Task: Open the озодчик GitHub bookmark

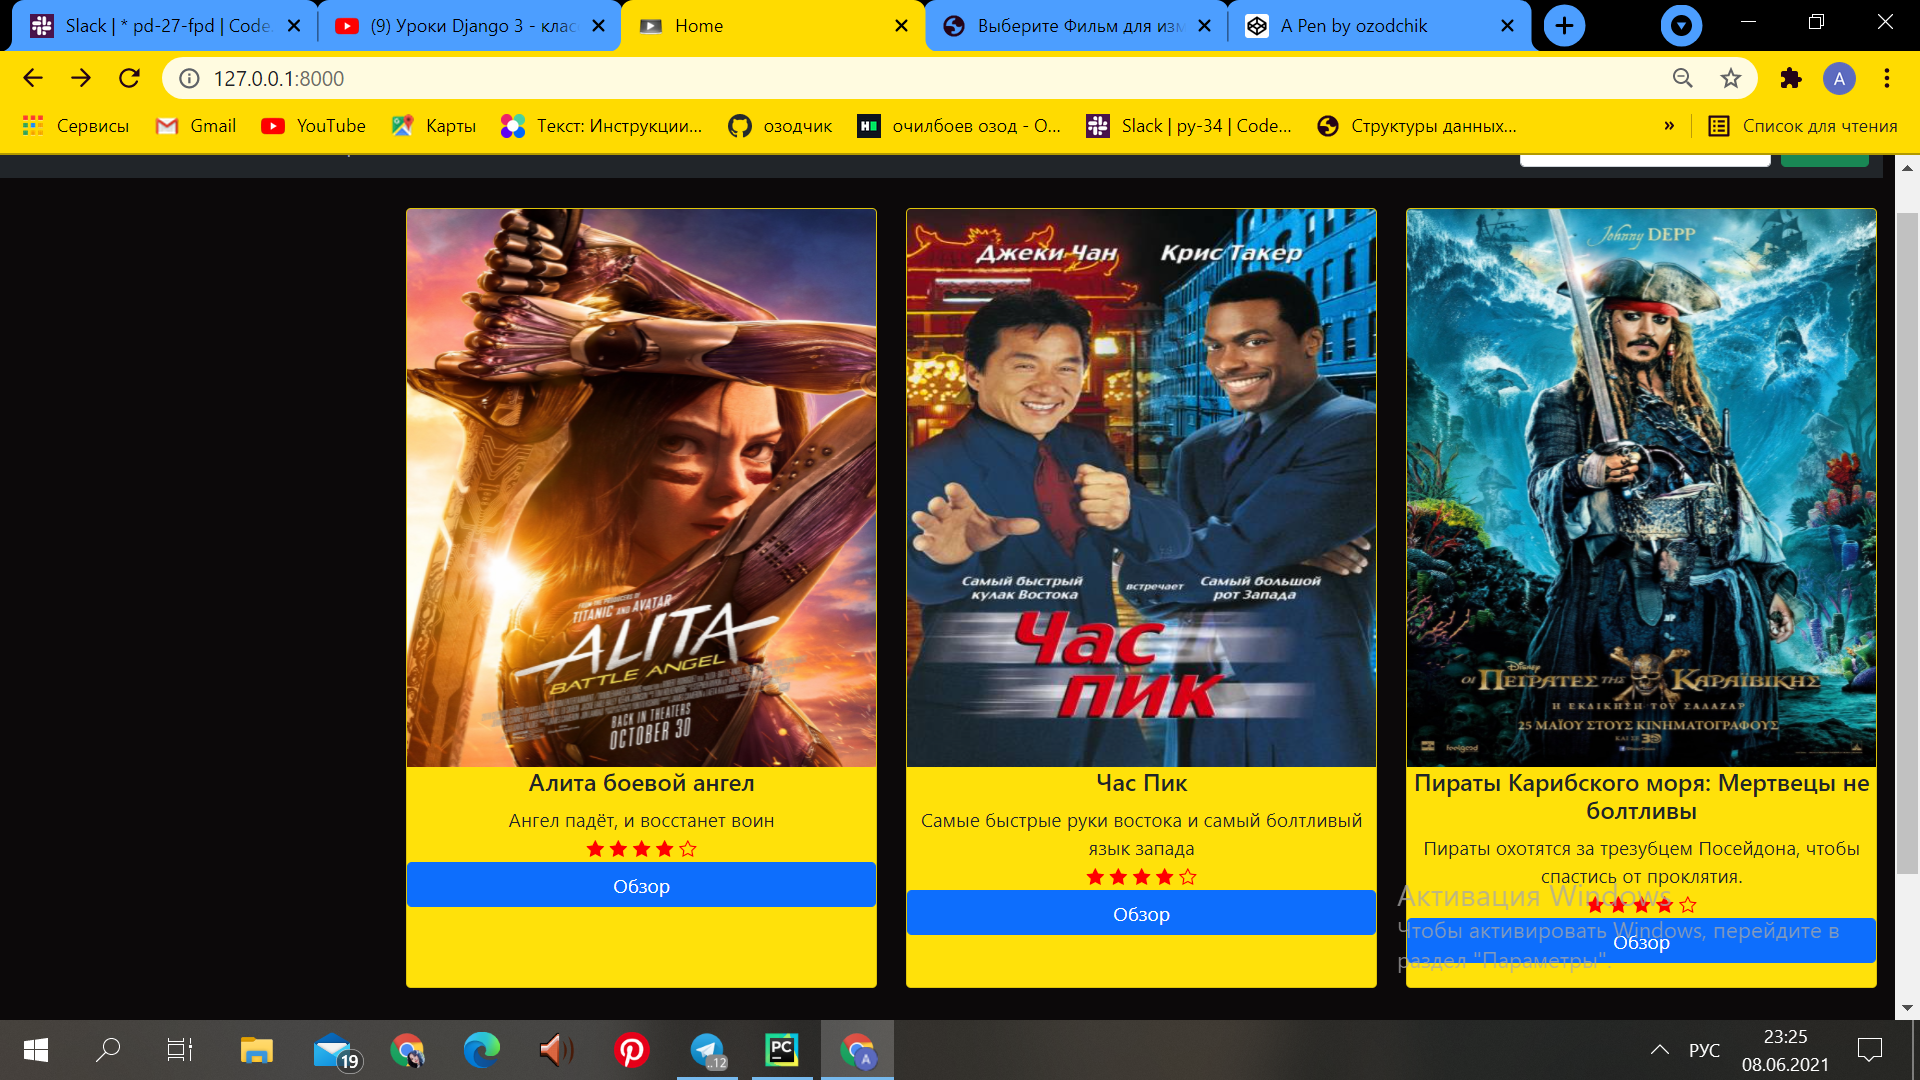Action: coord(780,126)
